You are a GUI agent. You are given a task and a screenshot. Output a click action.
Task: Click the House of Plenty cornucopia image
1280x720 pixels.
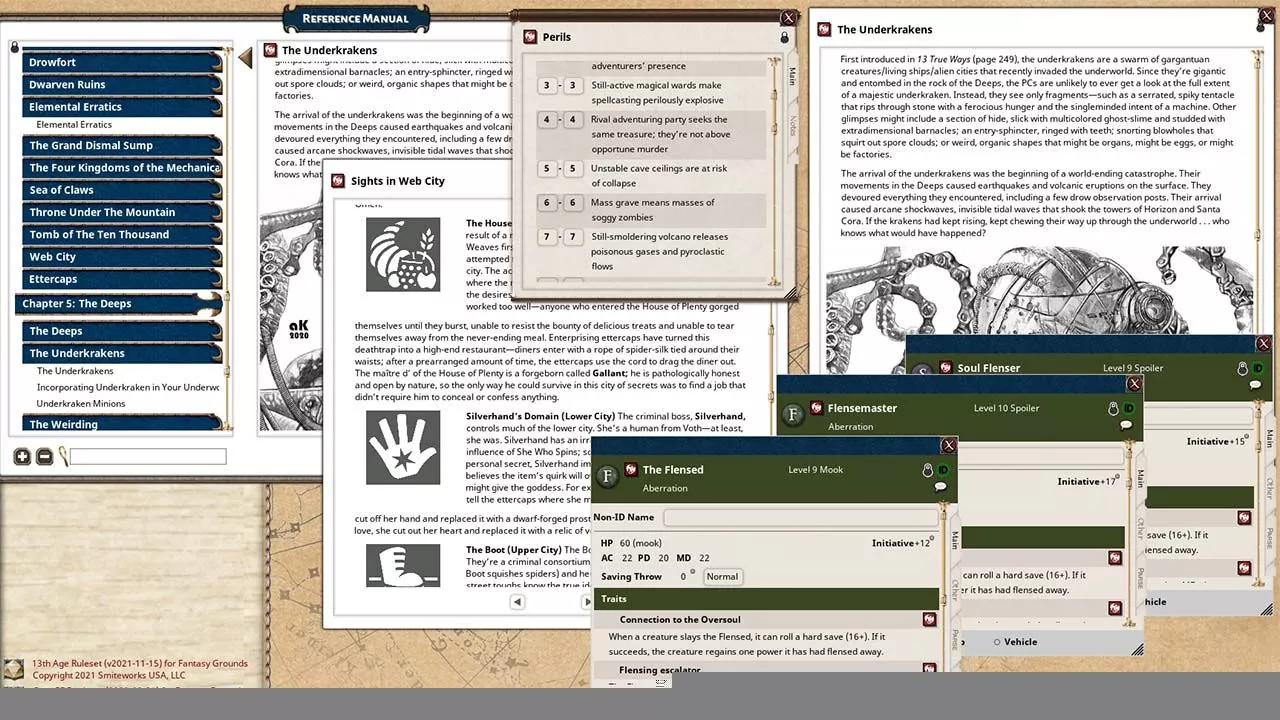click(x=403, y=255)
